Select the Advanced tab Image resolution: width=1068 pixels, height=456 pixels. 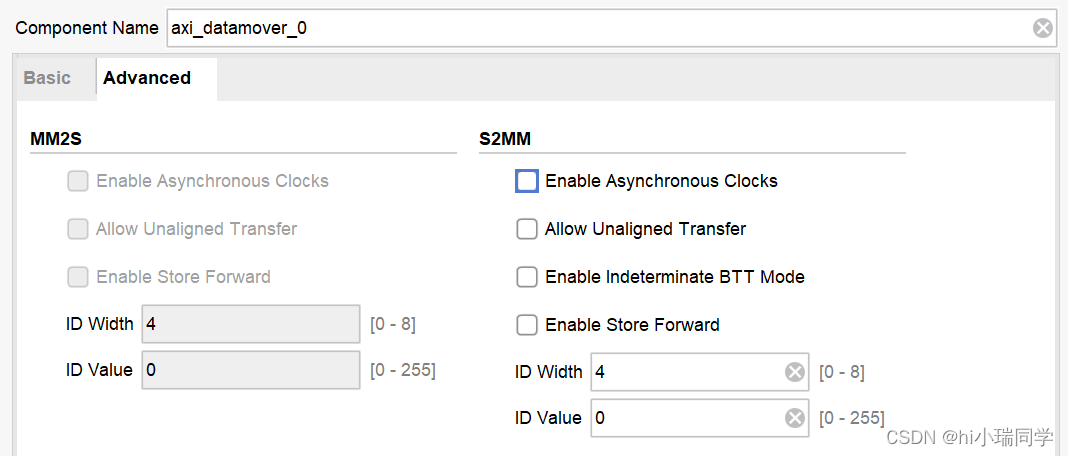pos(147,78)
